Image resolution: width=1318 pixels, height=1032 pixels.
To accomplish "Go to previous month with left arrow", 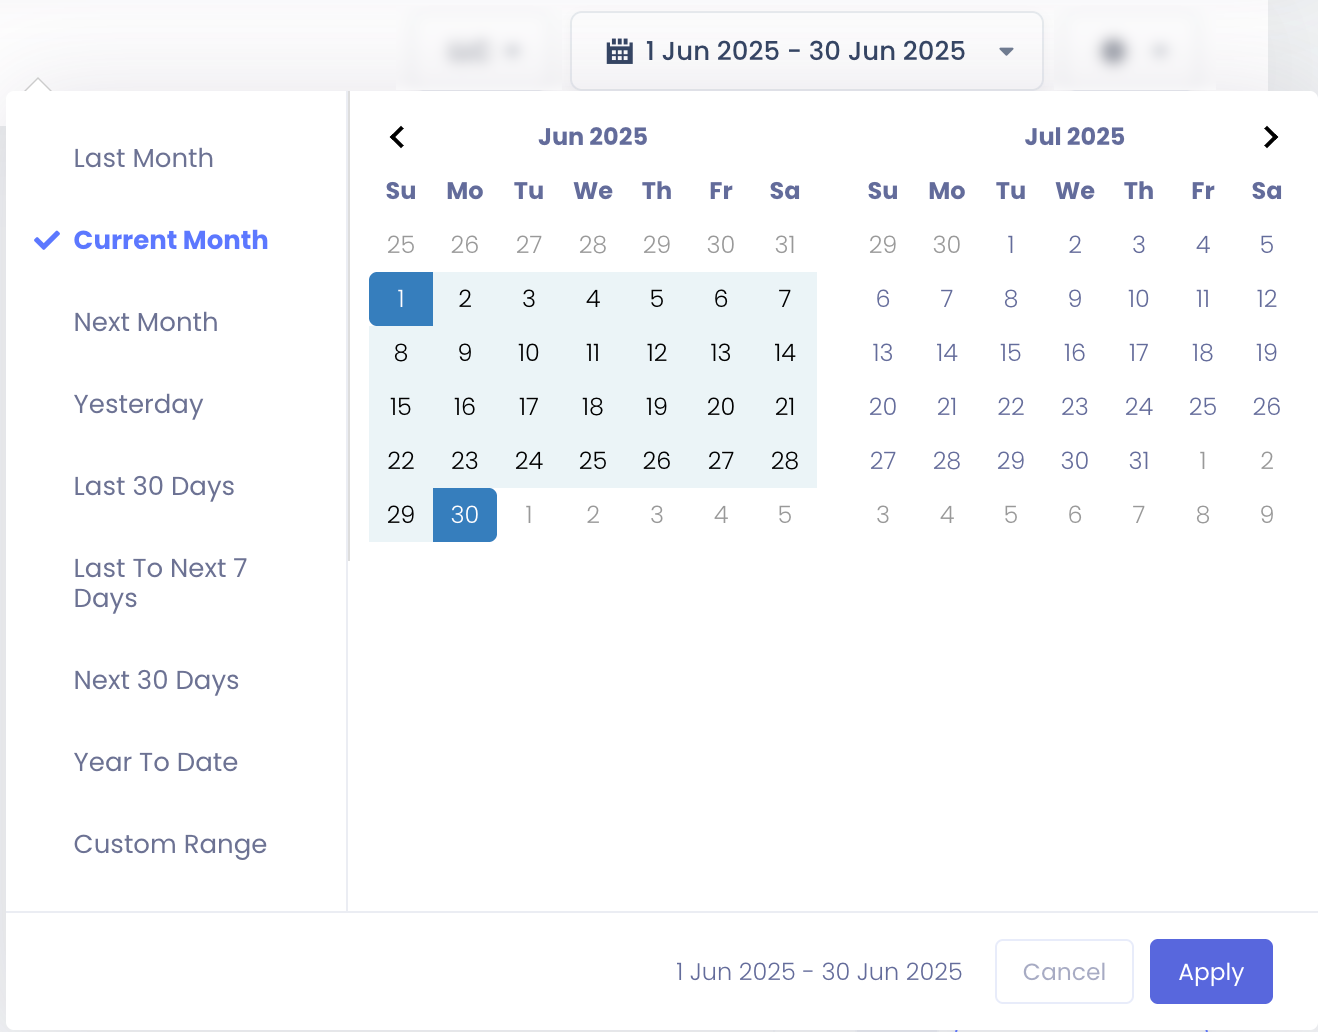I will (397, 137).
